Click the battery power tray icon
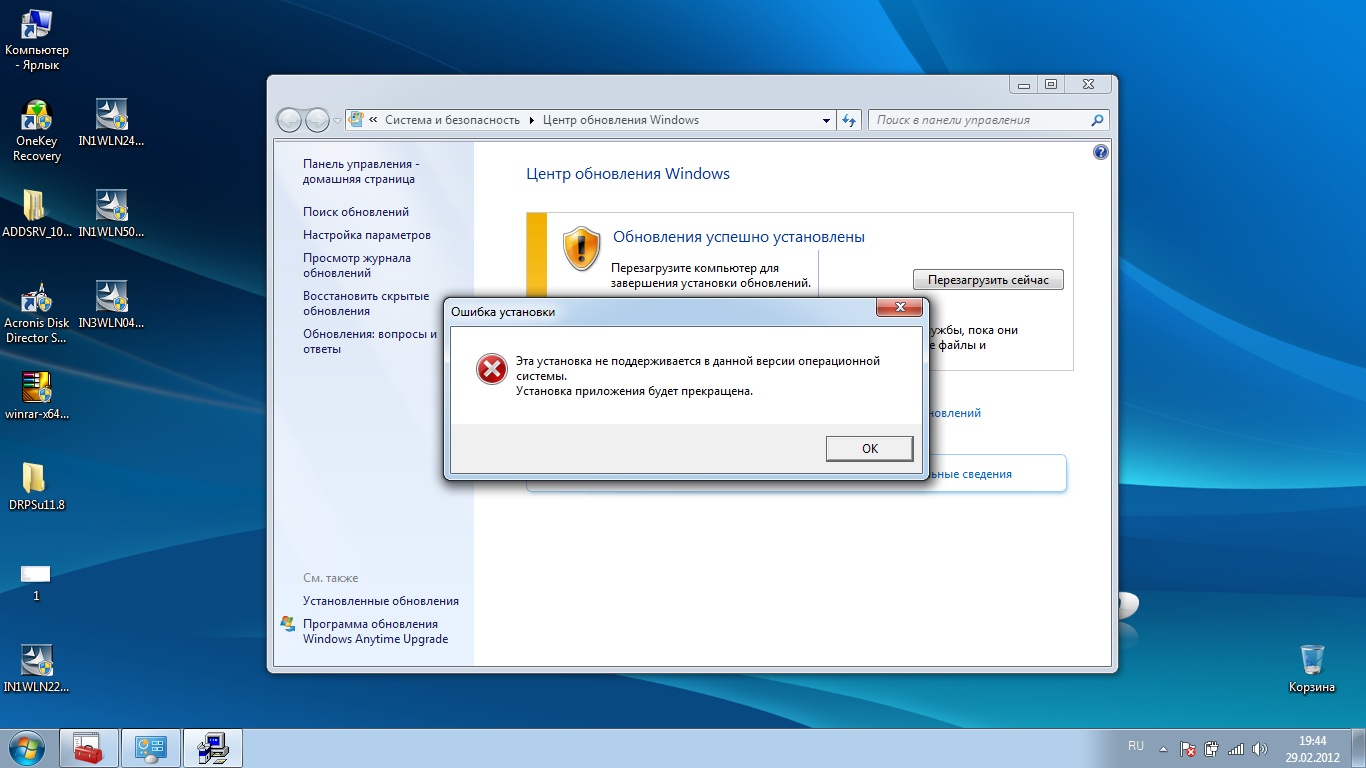 point(1212,748)
